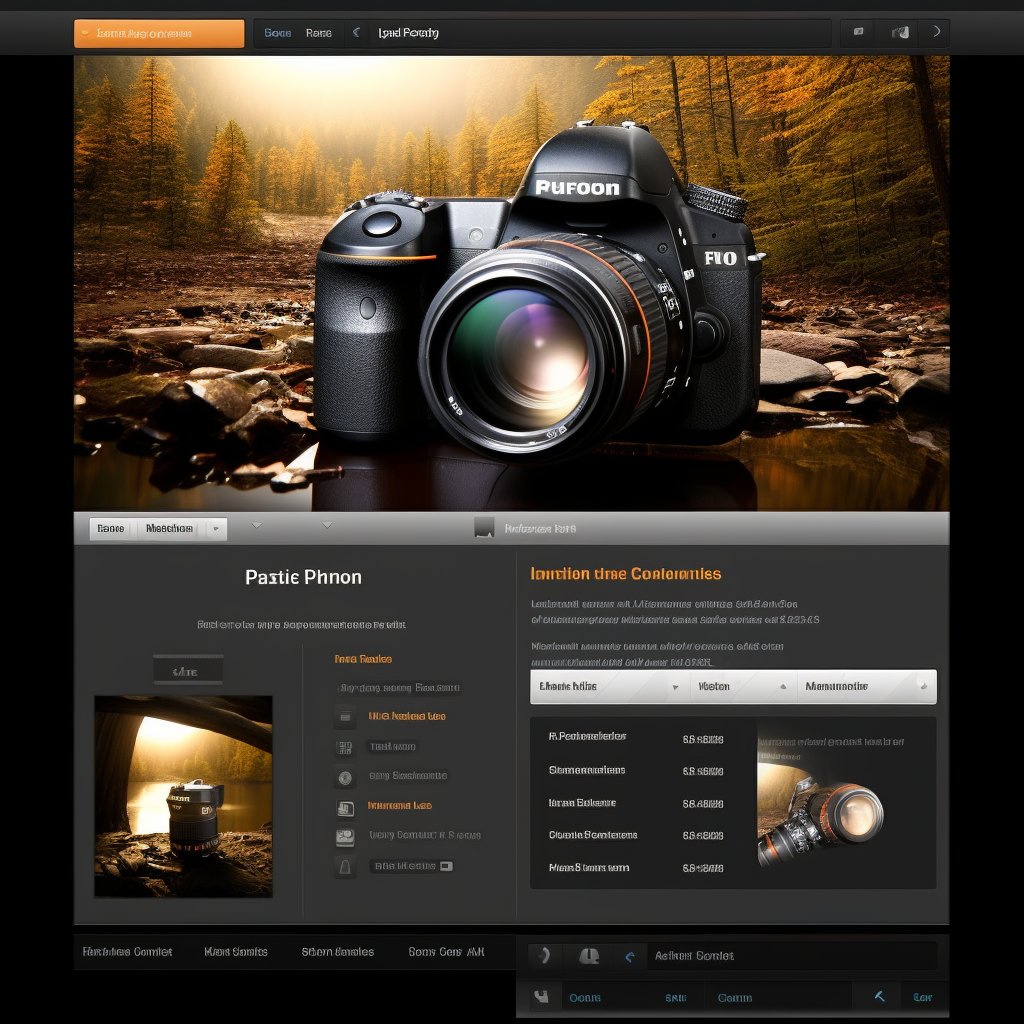1024x1024 pixels.
Task: Click the dark icon in the gray toolbar center
Action: [x=484, y=528]
